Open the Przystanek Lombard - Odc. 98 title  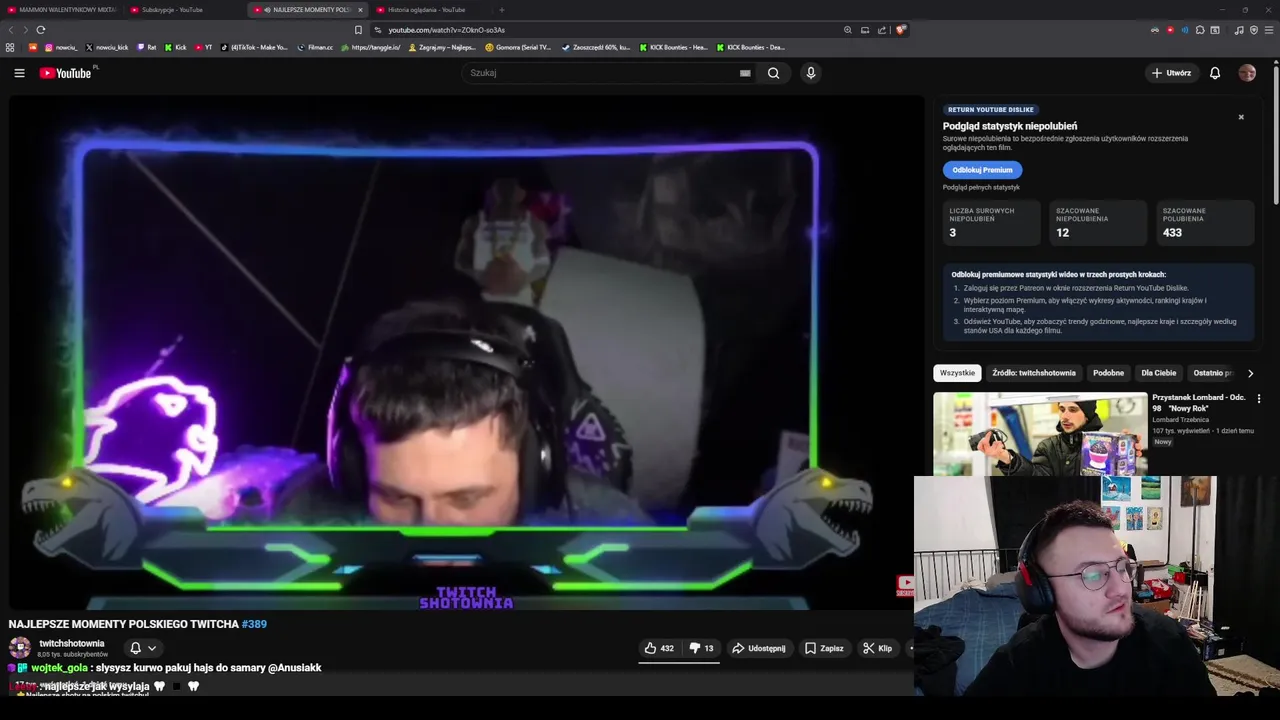[x=1199, y=402]
